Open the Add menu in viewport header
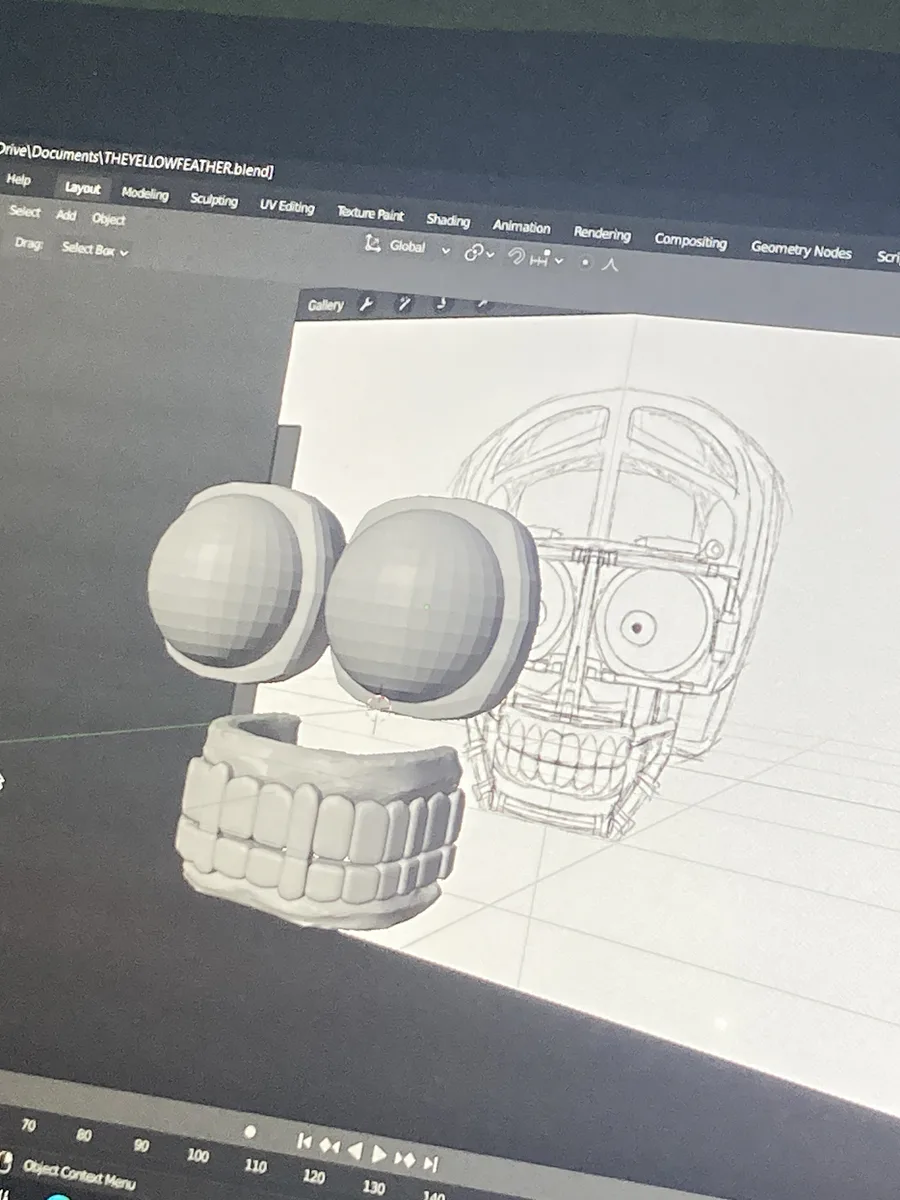 pos(66,215)
